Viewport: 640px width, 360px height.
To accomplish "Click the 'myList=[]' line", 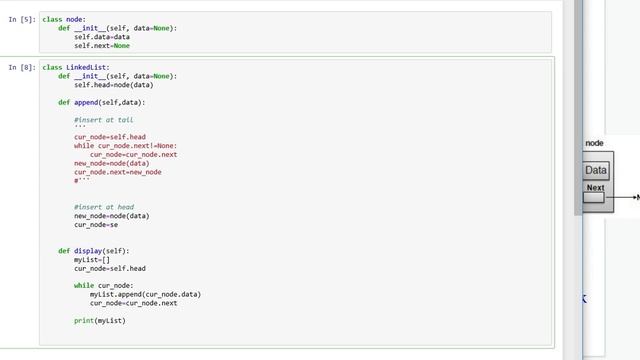I will pos(92,260).
